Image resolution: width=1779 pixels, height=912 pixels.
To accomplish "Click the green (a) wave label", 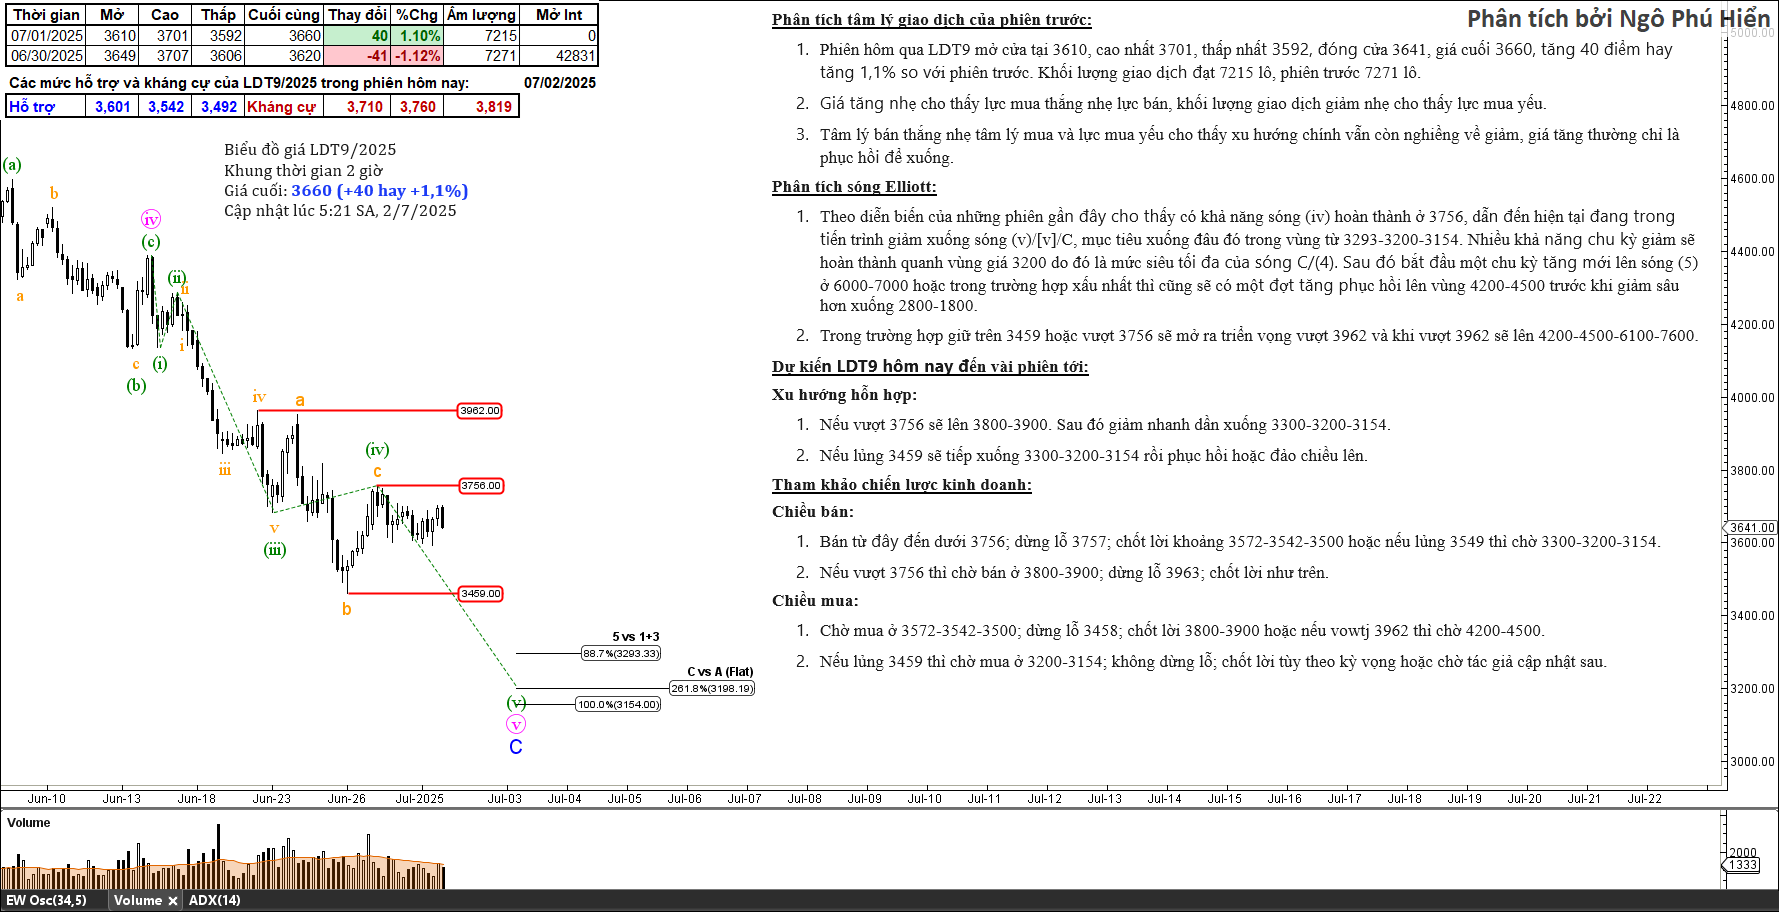I will (12, 165).
